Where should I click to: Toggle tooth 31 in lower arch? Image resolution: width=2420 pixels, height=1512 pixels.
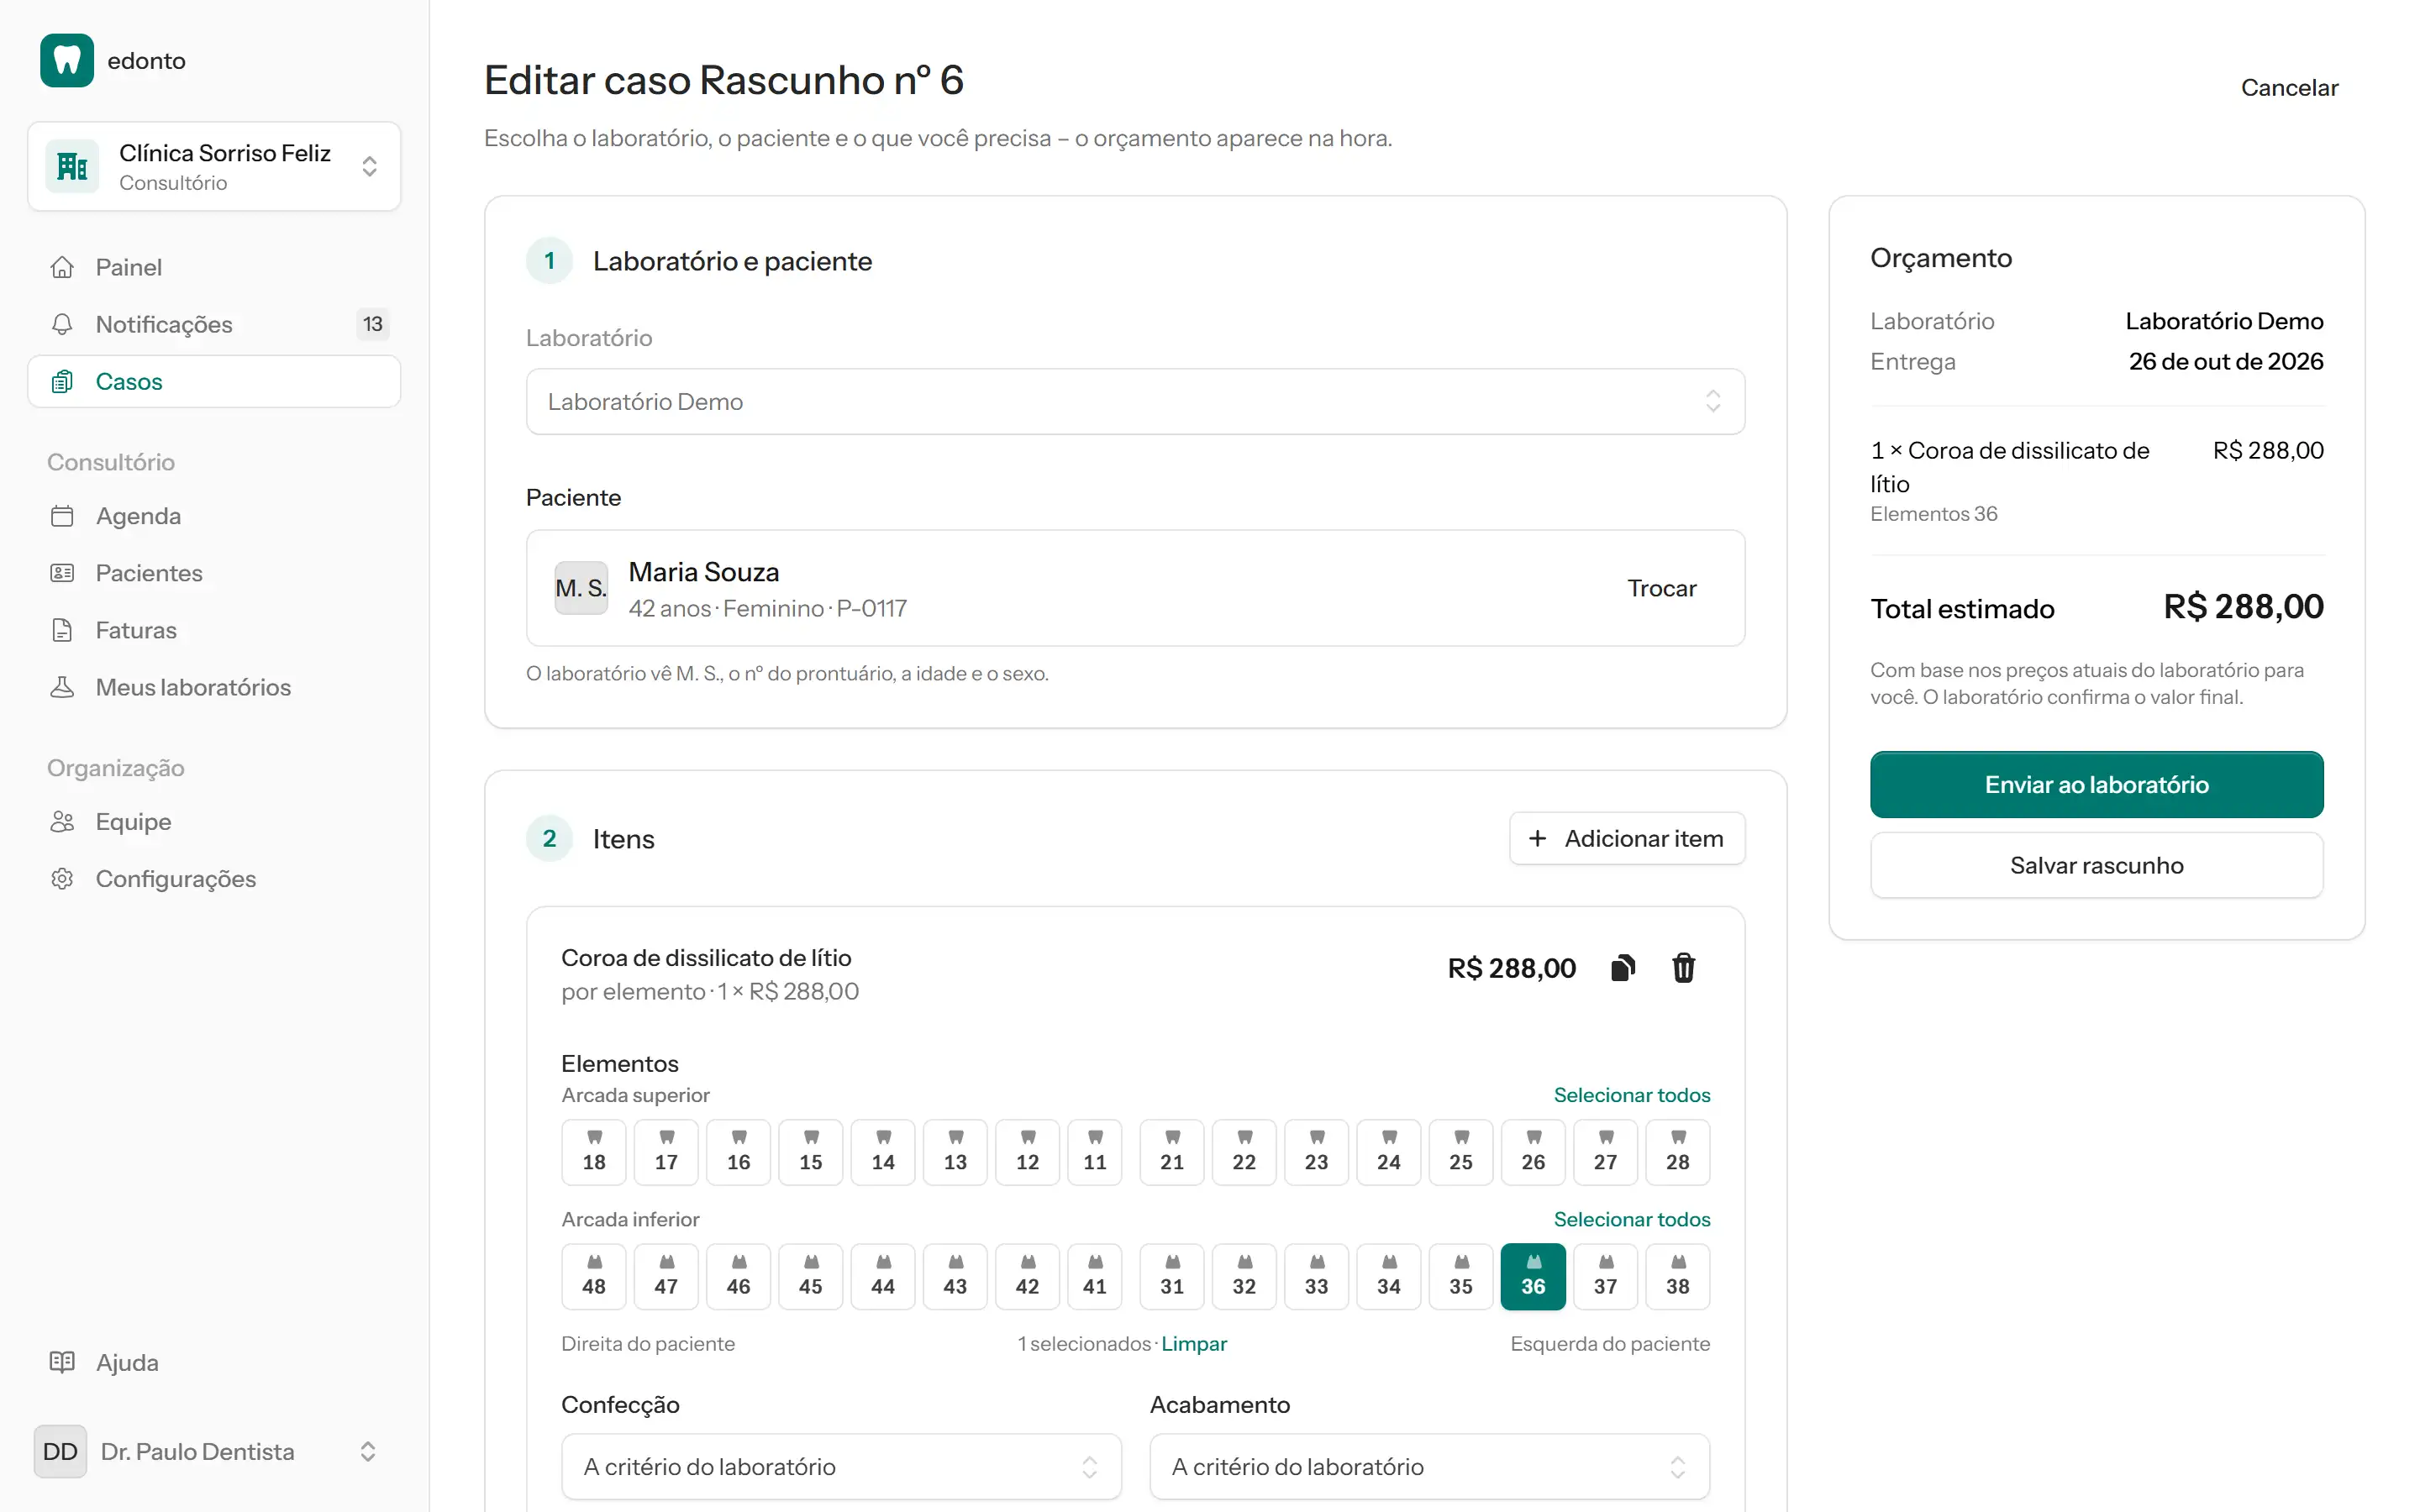tap(1172, 1276)
